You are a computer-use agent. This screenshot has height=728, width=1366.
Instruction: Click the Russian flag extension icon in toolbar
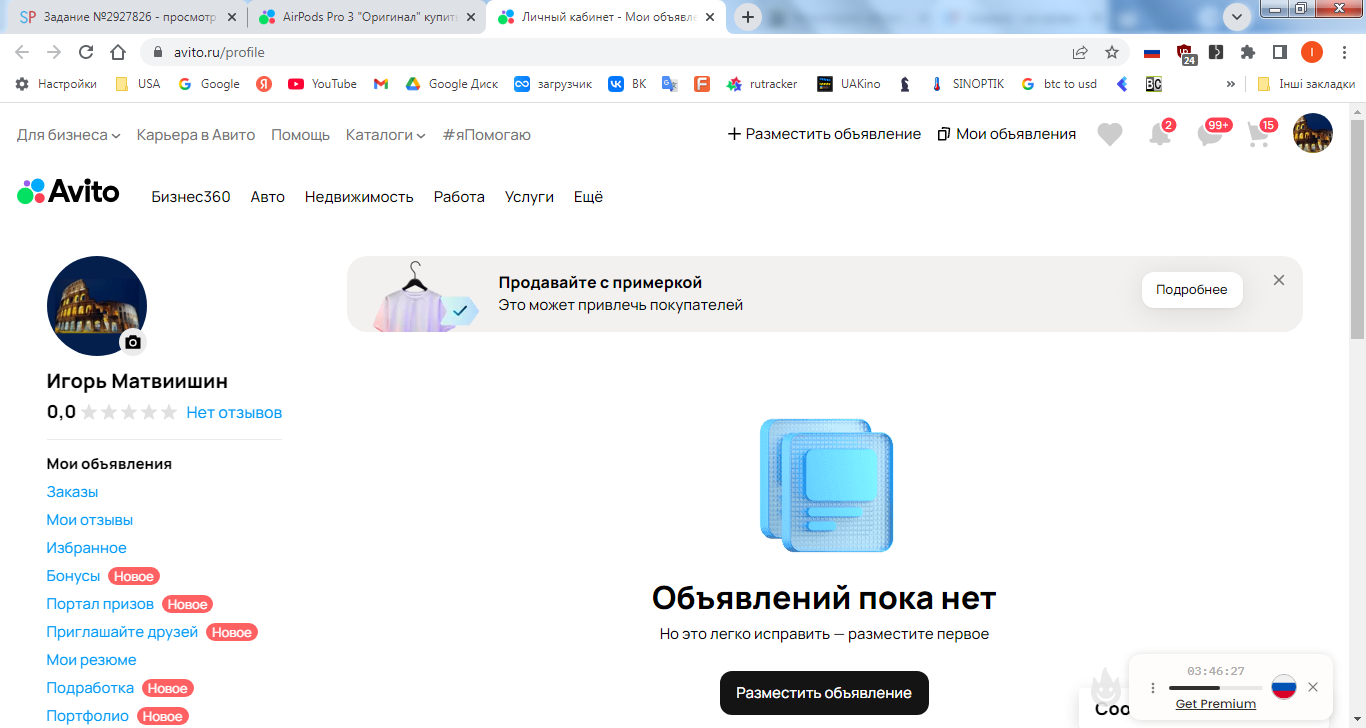(x=1152, y=52)
